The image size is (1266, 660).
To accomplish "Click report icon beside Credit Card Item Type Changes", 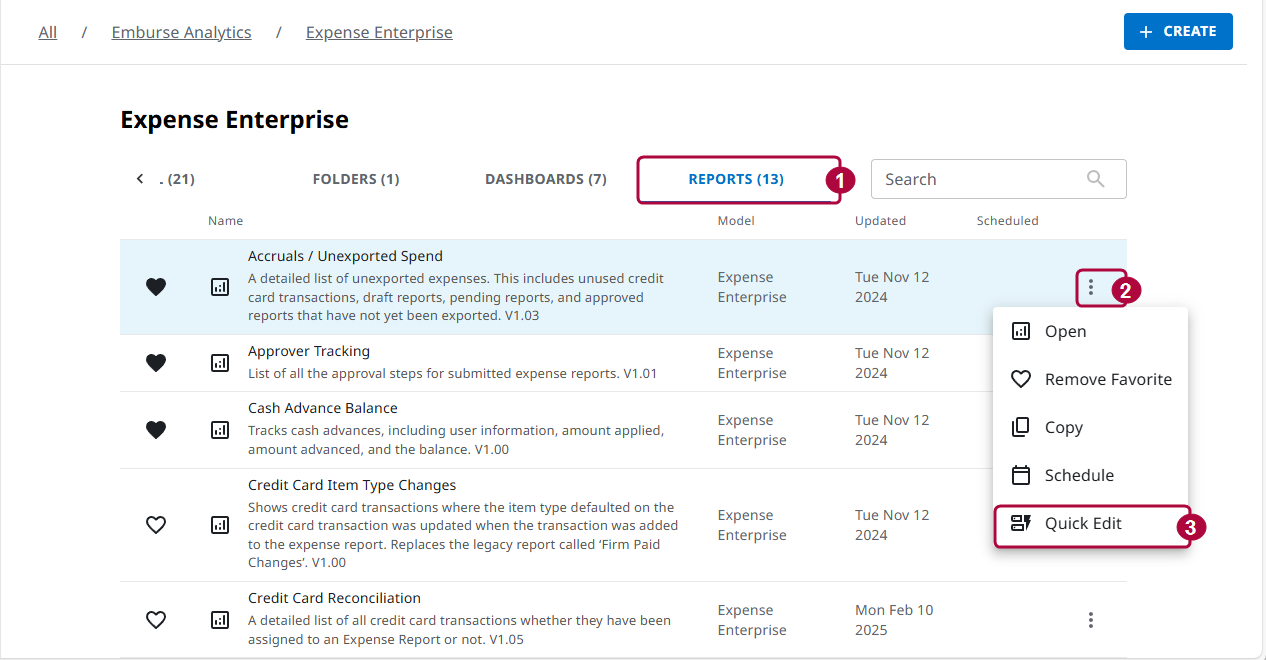I will [x=220, y=525].
